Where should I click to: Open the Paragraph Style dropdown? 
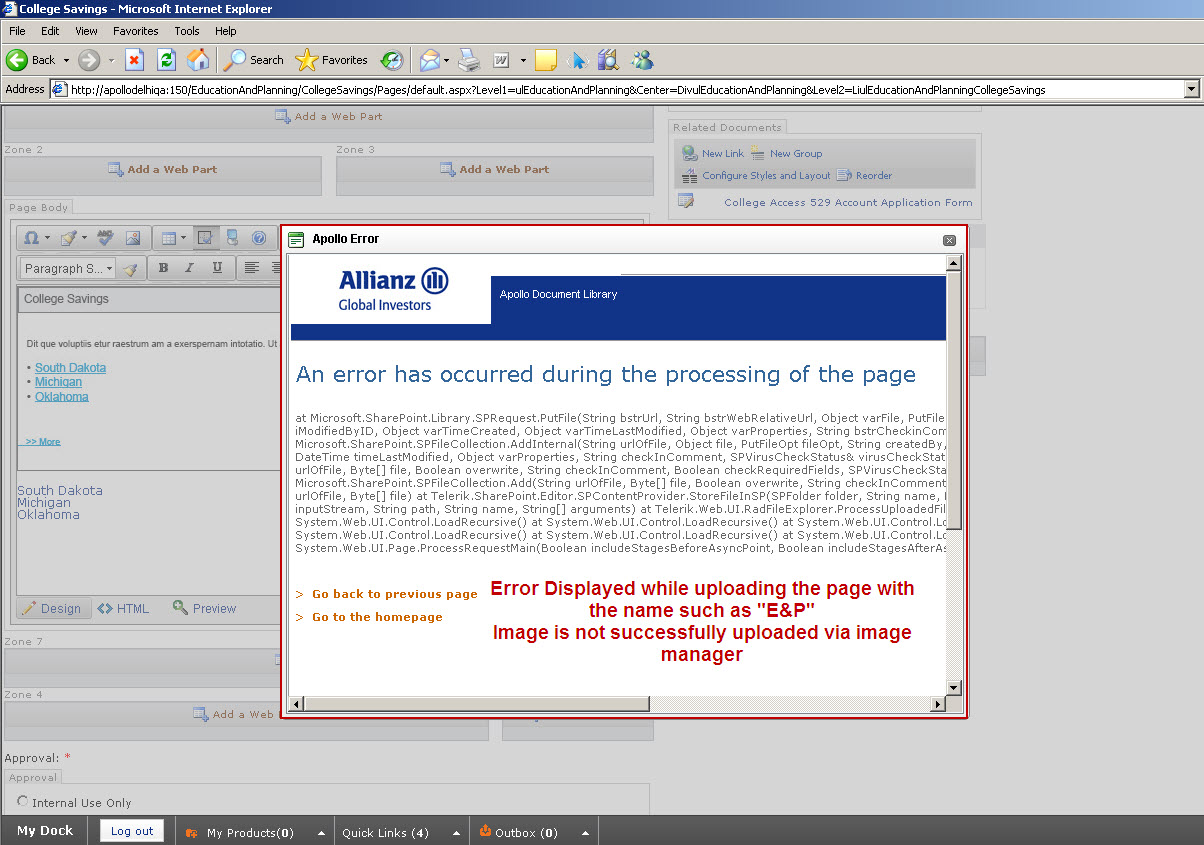68,269
